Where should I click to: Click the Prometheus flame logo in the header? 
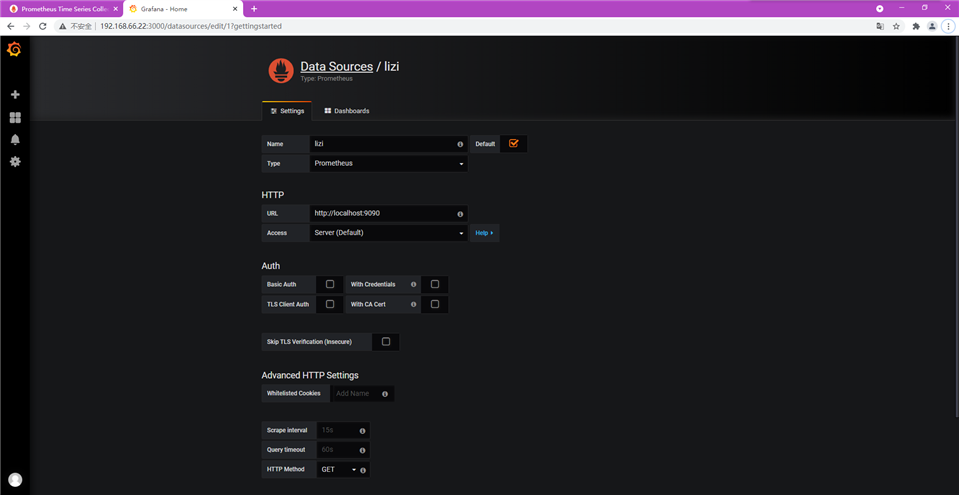coord(281,71)
